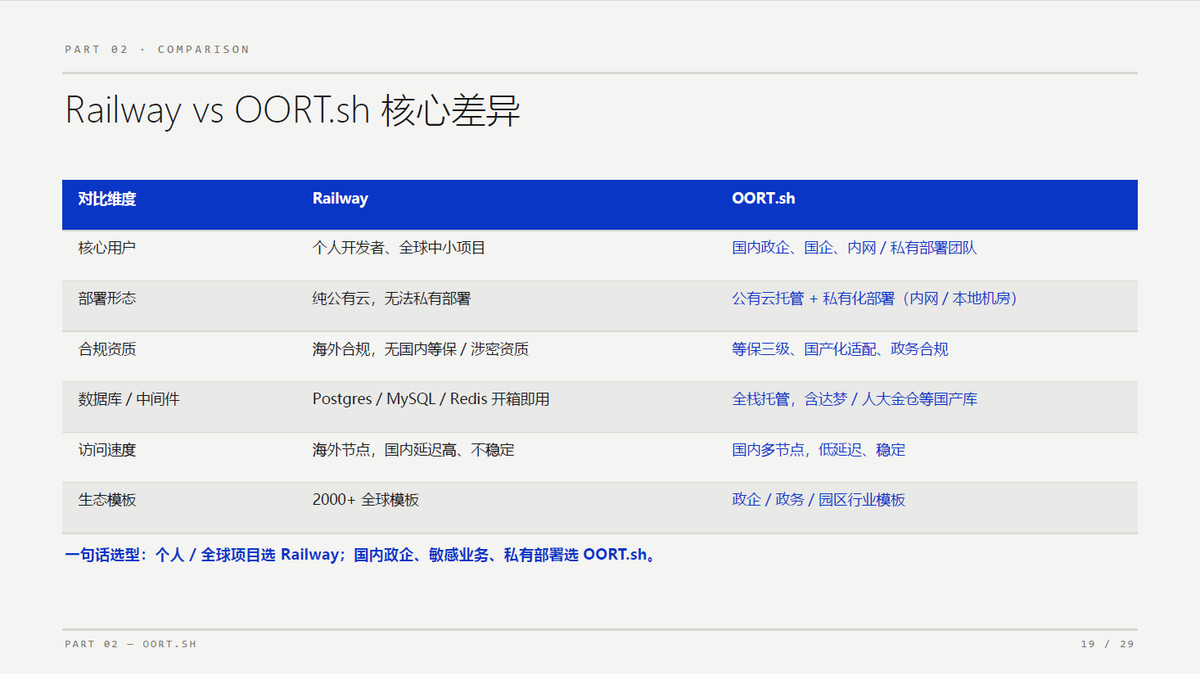Viewport: 1200px width, 674px height.
Task: Click the footer label 'PART 02 — OORT.SH'
Action: [x=131, y=644]
